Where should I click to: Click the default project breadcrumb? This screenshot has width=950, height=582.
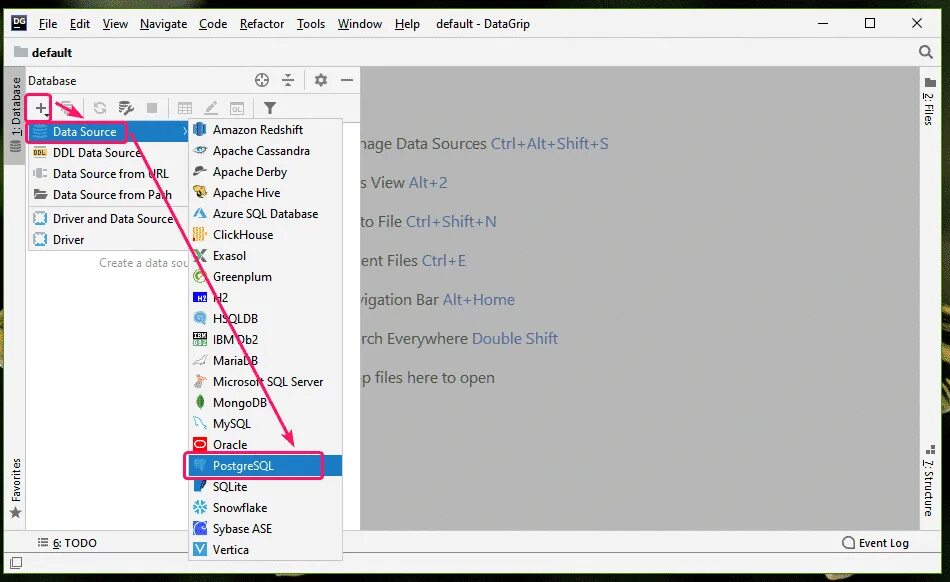[x=42, y=53]
